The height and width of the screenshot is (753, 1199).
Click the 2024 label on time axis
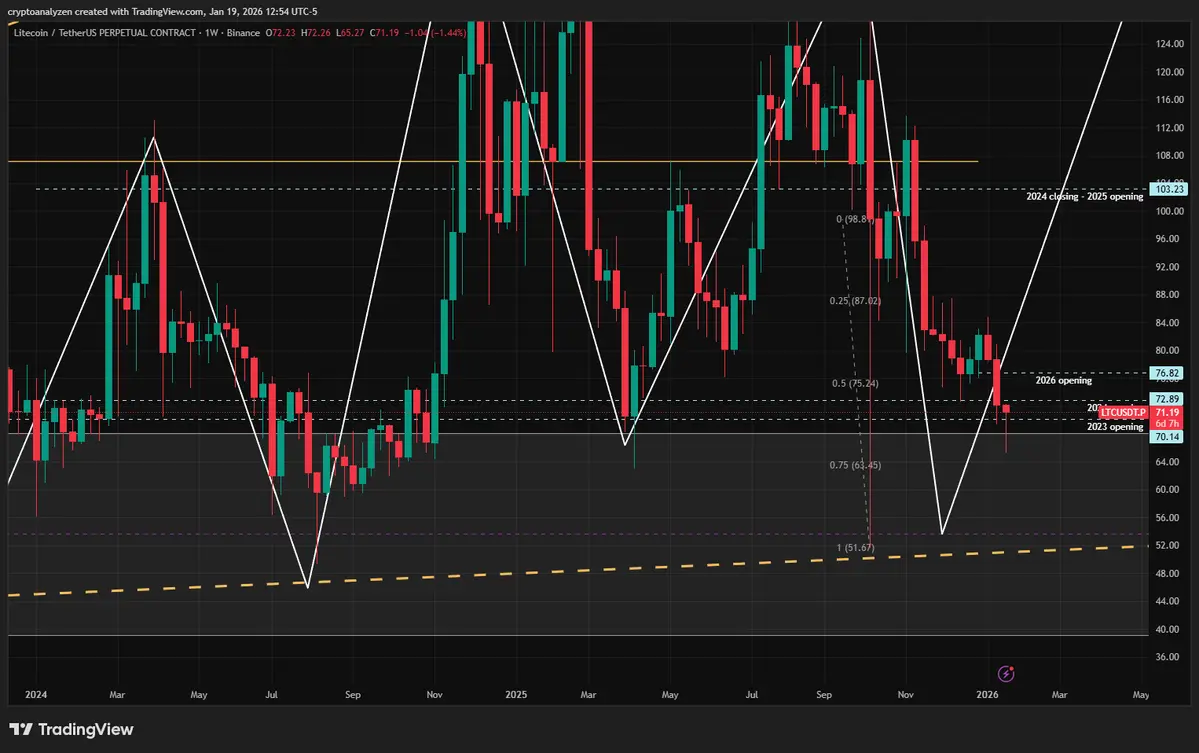coord(36,694)
